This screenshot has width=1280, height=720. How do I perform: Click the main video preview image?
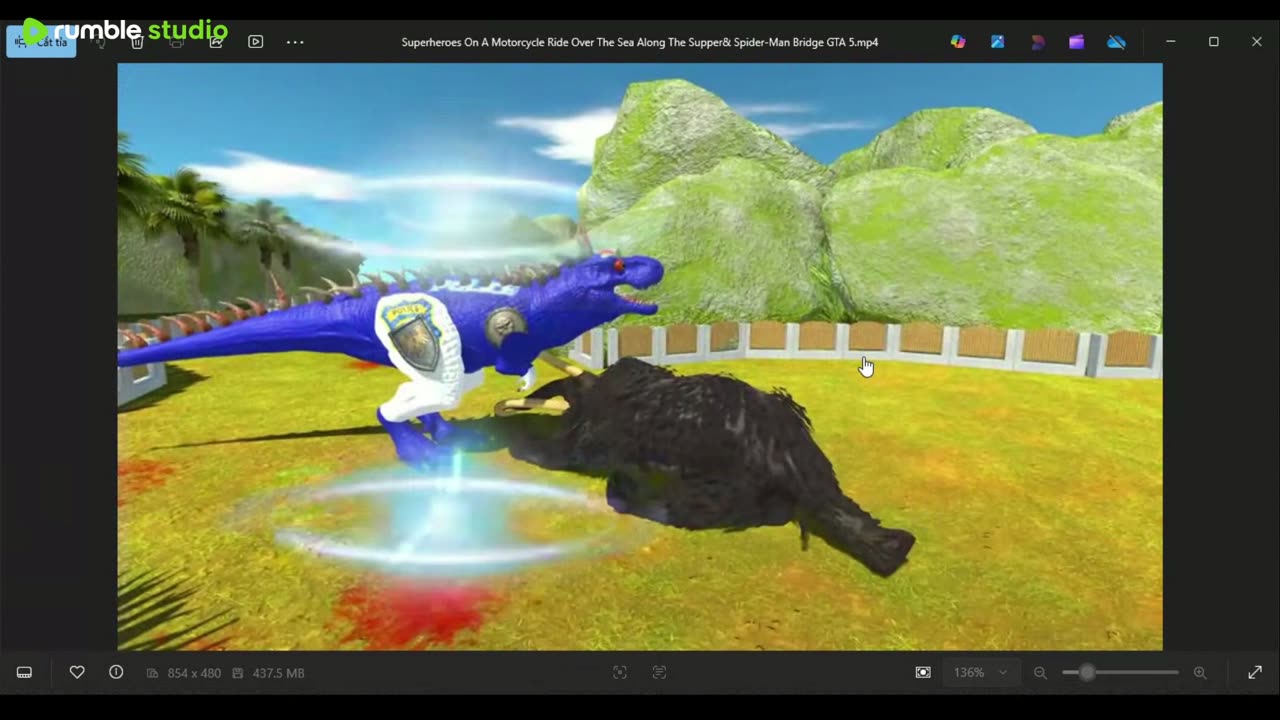tap(640, 357)
